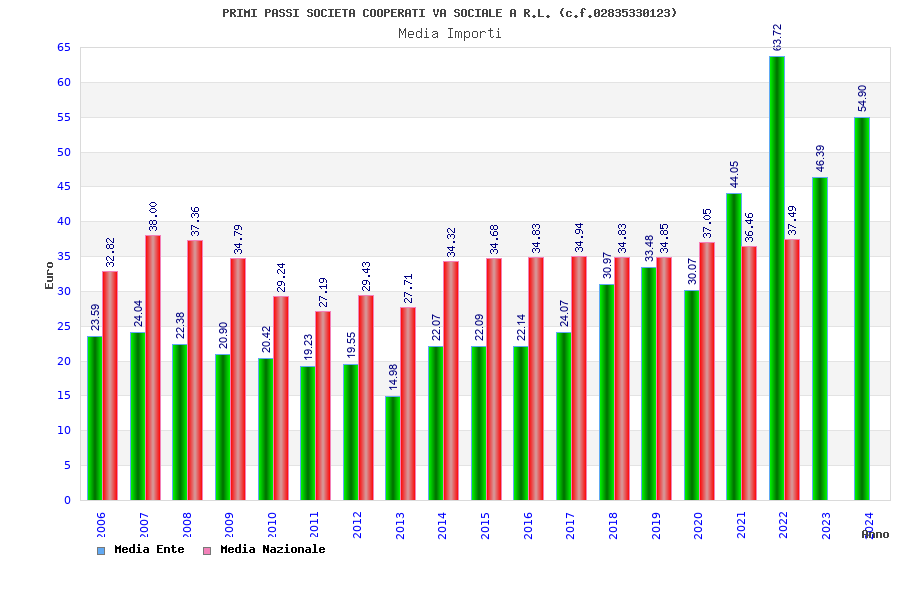Select the red 2007 bar labeled 38.00
The width and height of the screenshot is (900, 600).
click(x=153, y=367)
